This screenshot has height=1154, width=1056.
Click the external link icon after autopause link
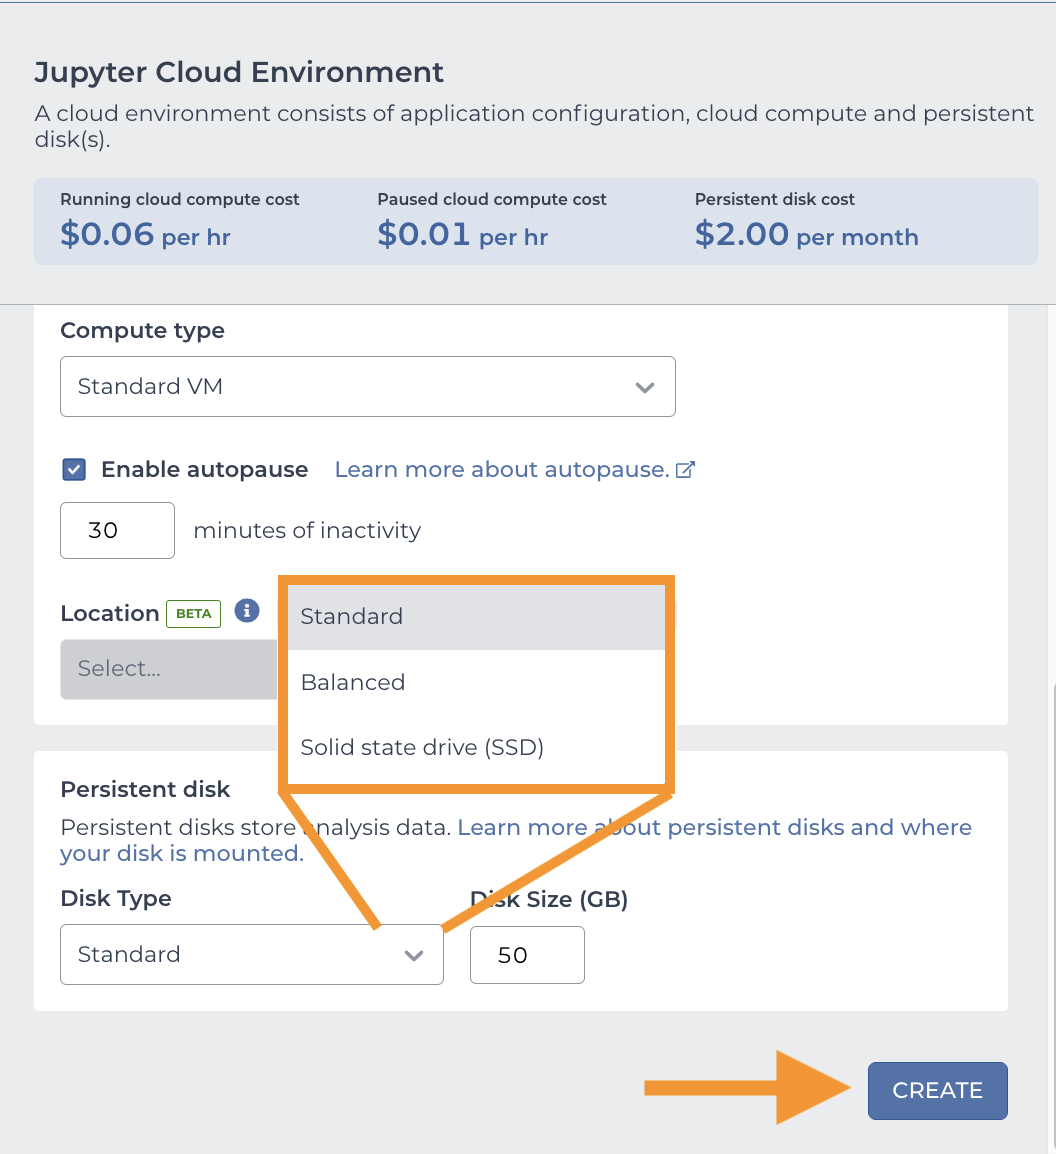[x=686, y=469]
